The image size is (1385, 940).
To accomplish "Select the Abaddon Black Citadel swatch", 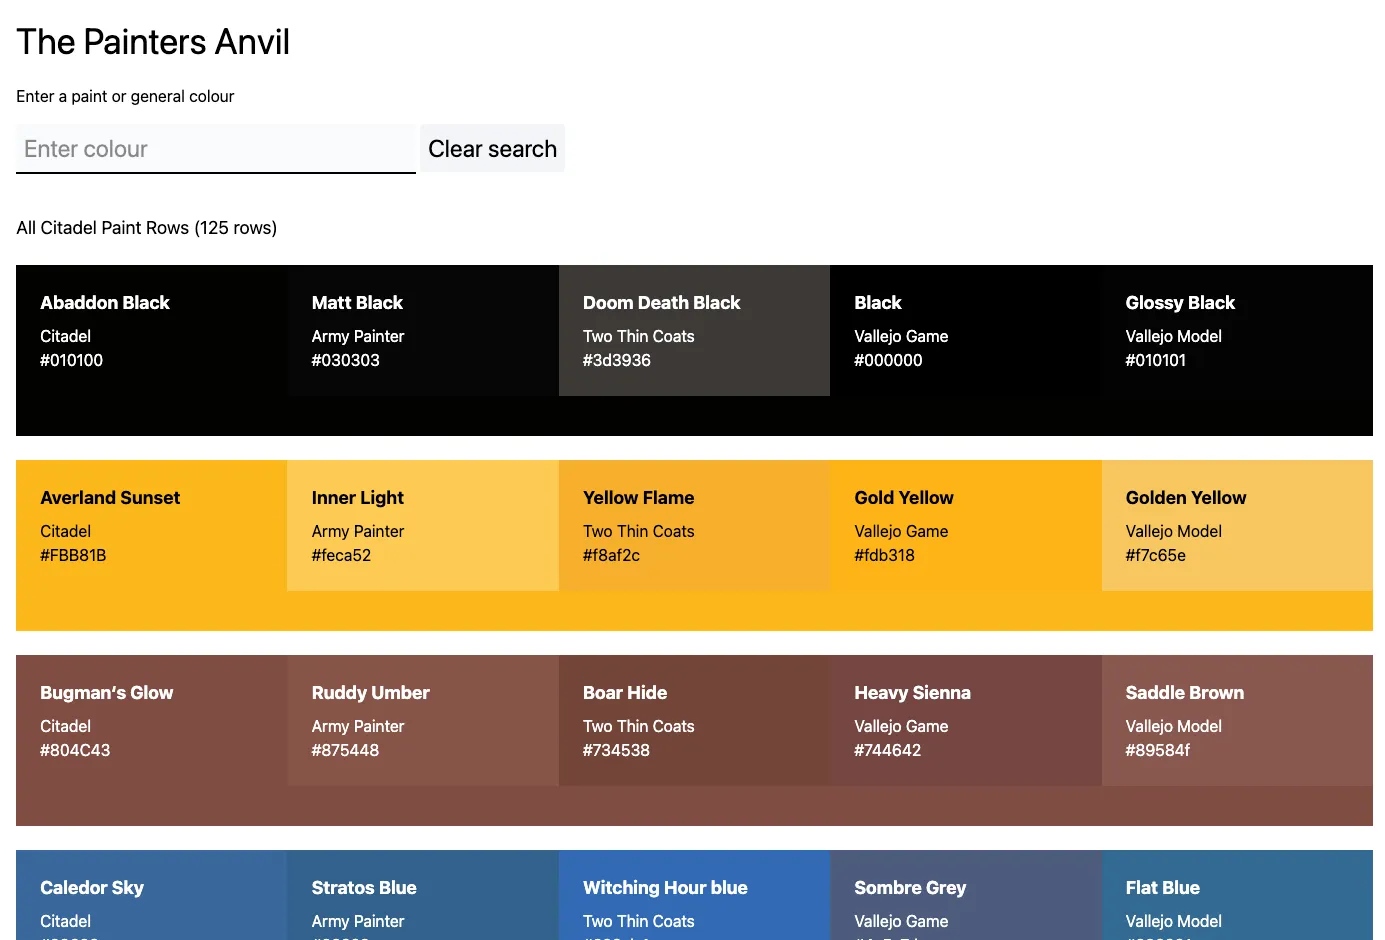I will (151, 331).
